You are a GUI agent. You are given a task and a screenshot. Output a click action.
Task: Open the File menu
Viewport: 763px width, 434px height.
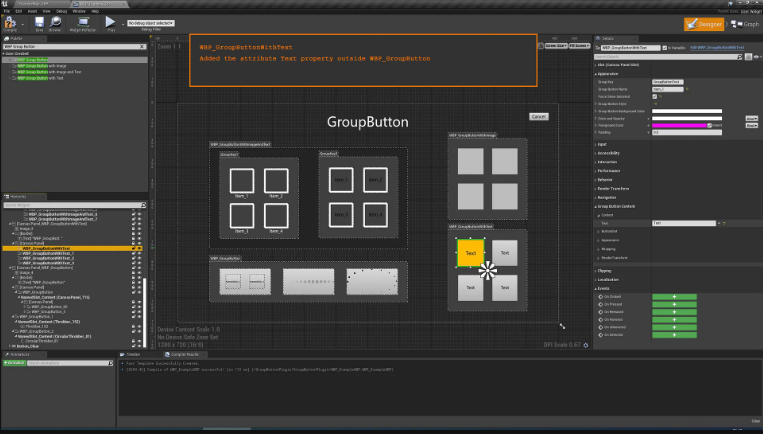click(7, 11)
